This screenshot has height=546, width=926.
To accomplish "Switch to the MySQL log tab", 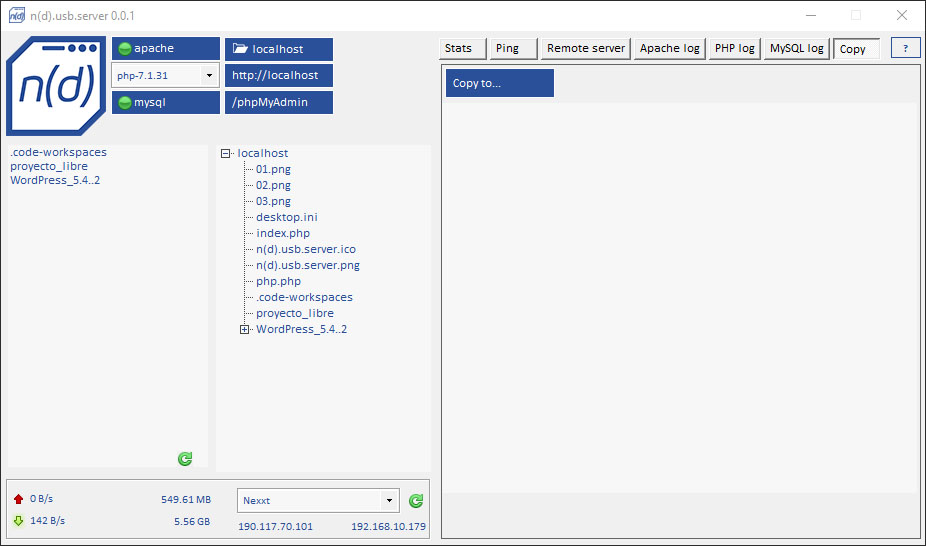I will (x=797, y=48).
